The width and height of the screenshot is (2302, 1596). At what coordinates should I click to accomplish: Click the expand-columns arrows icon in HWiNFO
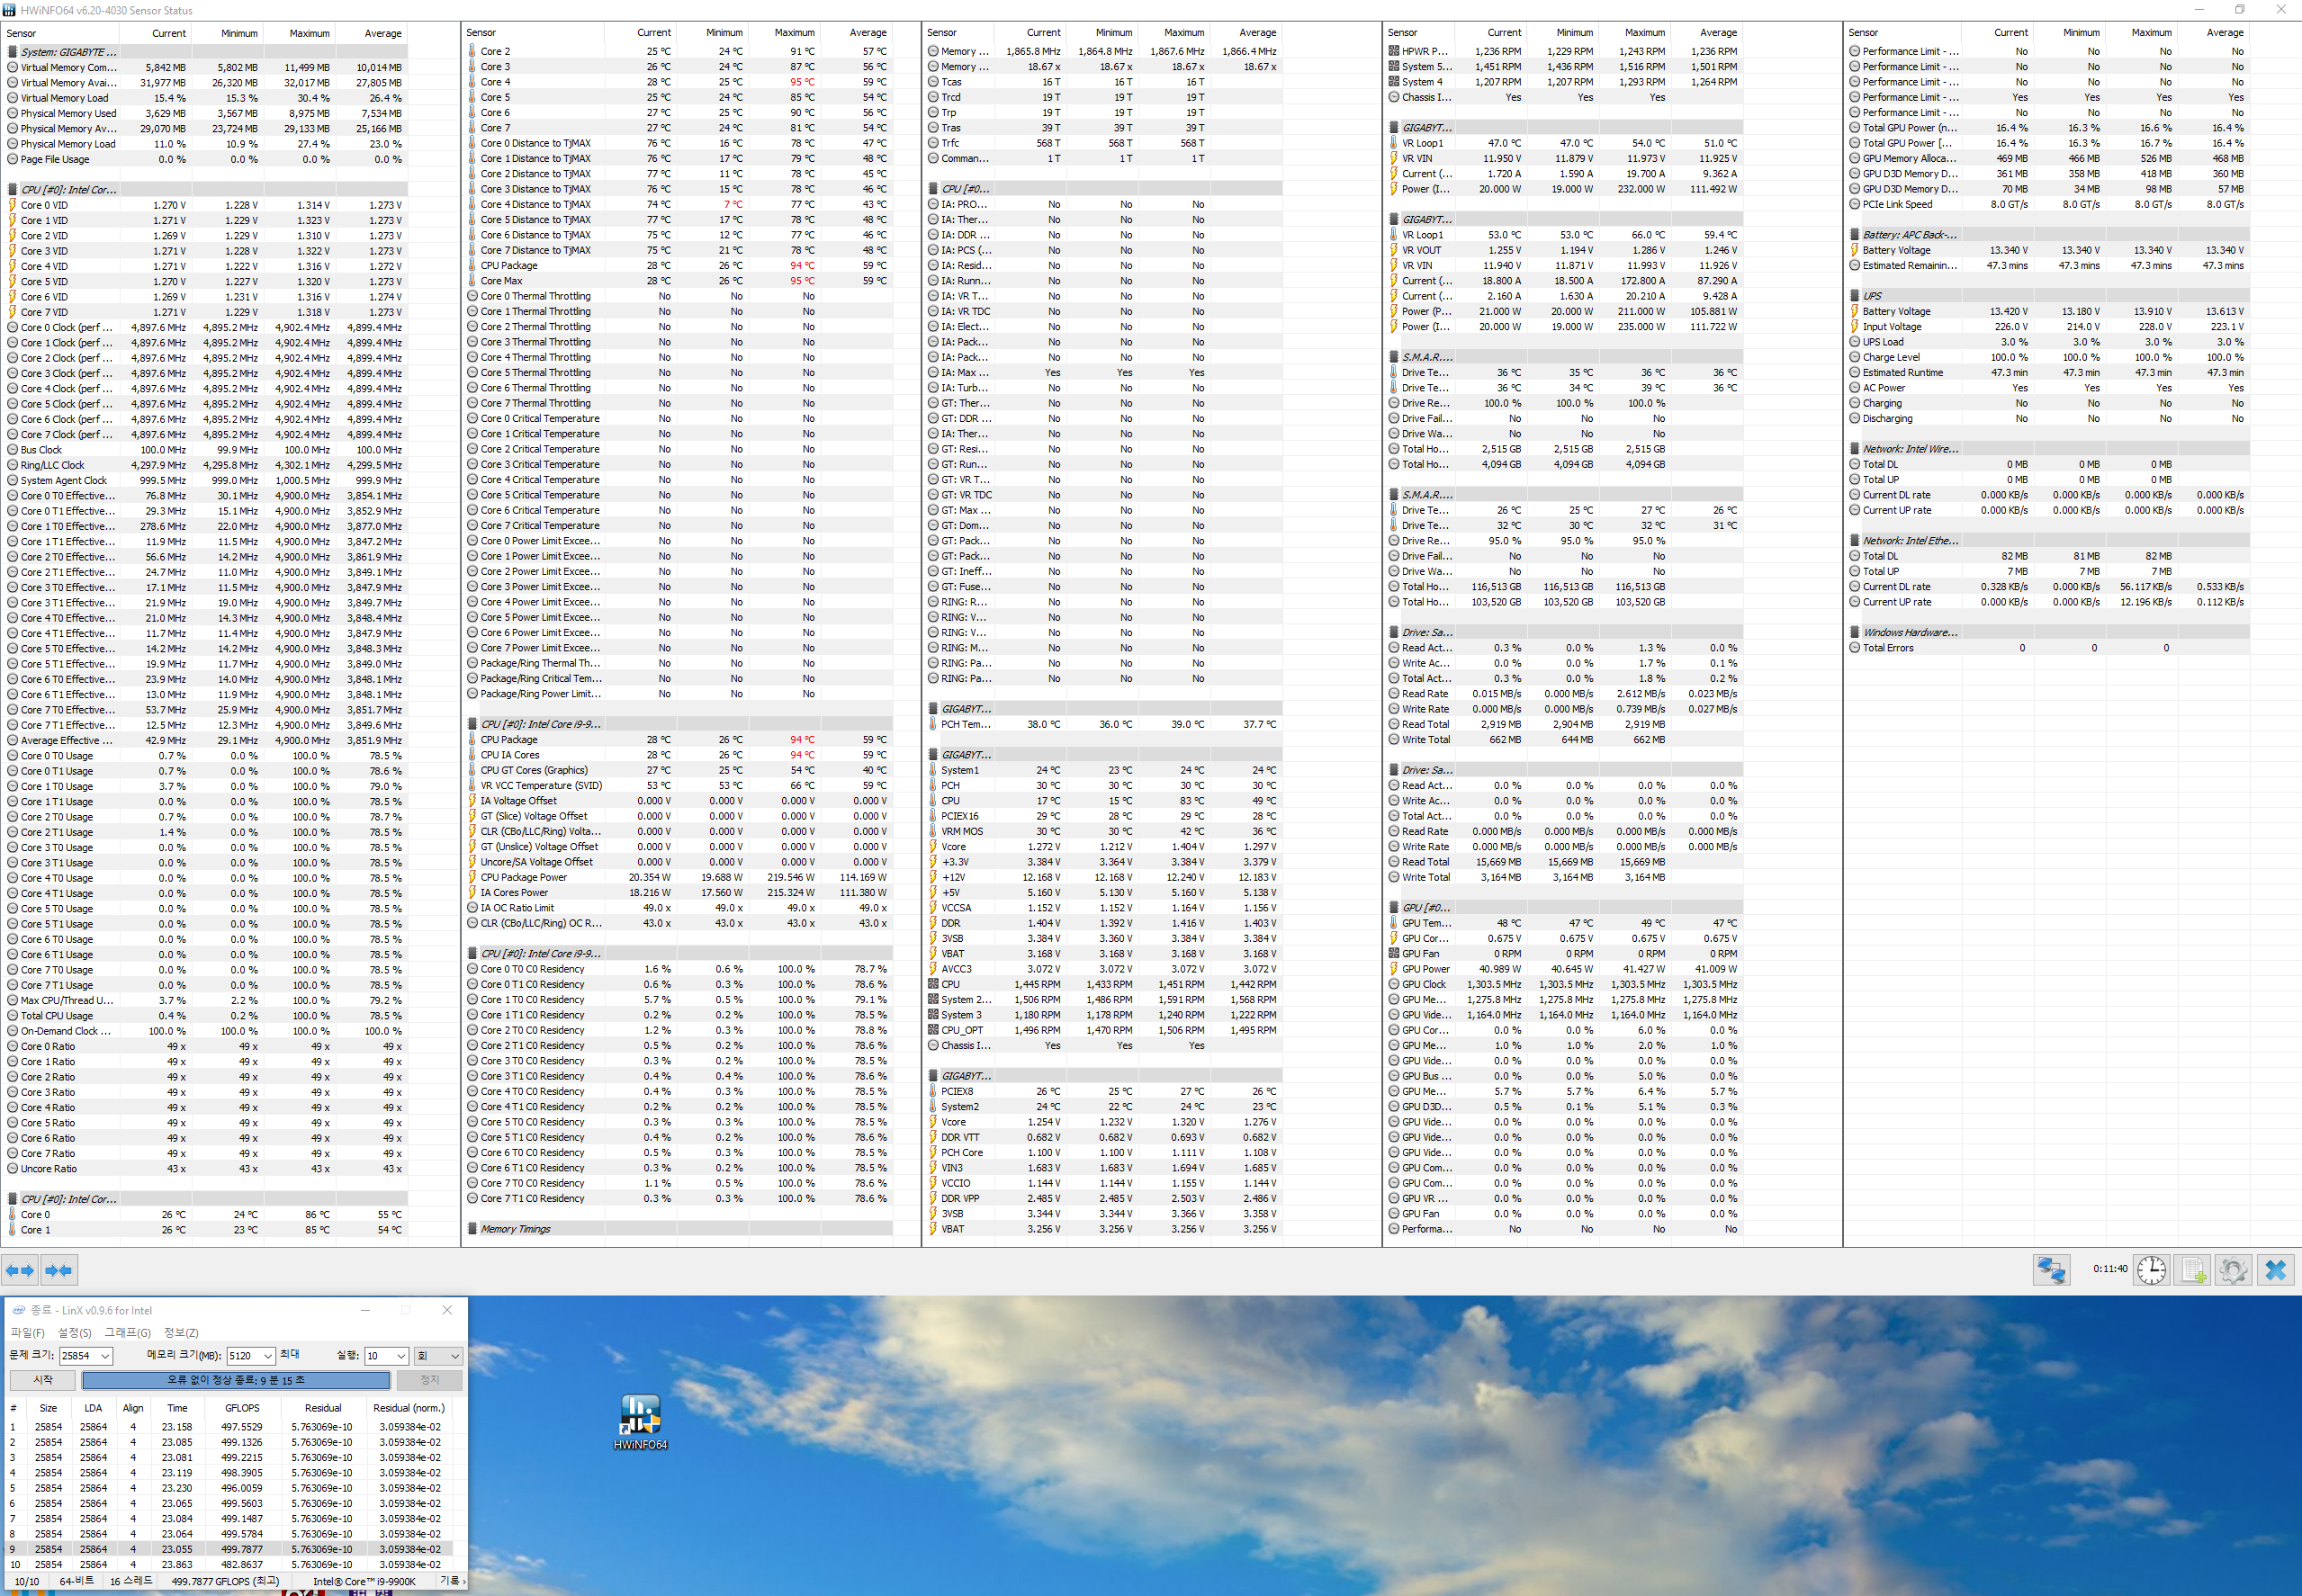(20, 1270)
